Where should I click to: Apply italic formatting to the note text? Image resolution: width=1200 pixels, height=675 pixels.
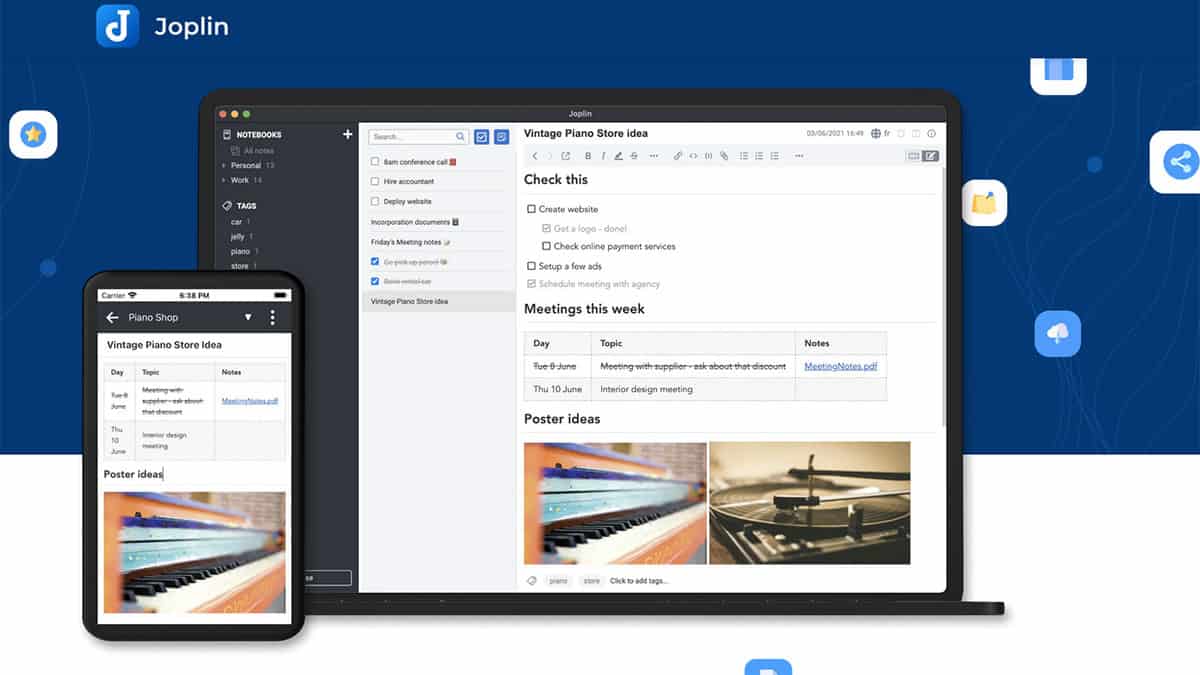[603, 156]
